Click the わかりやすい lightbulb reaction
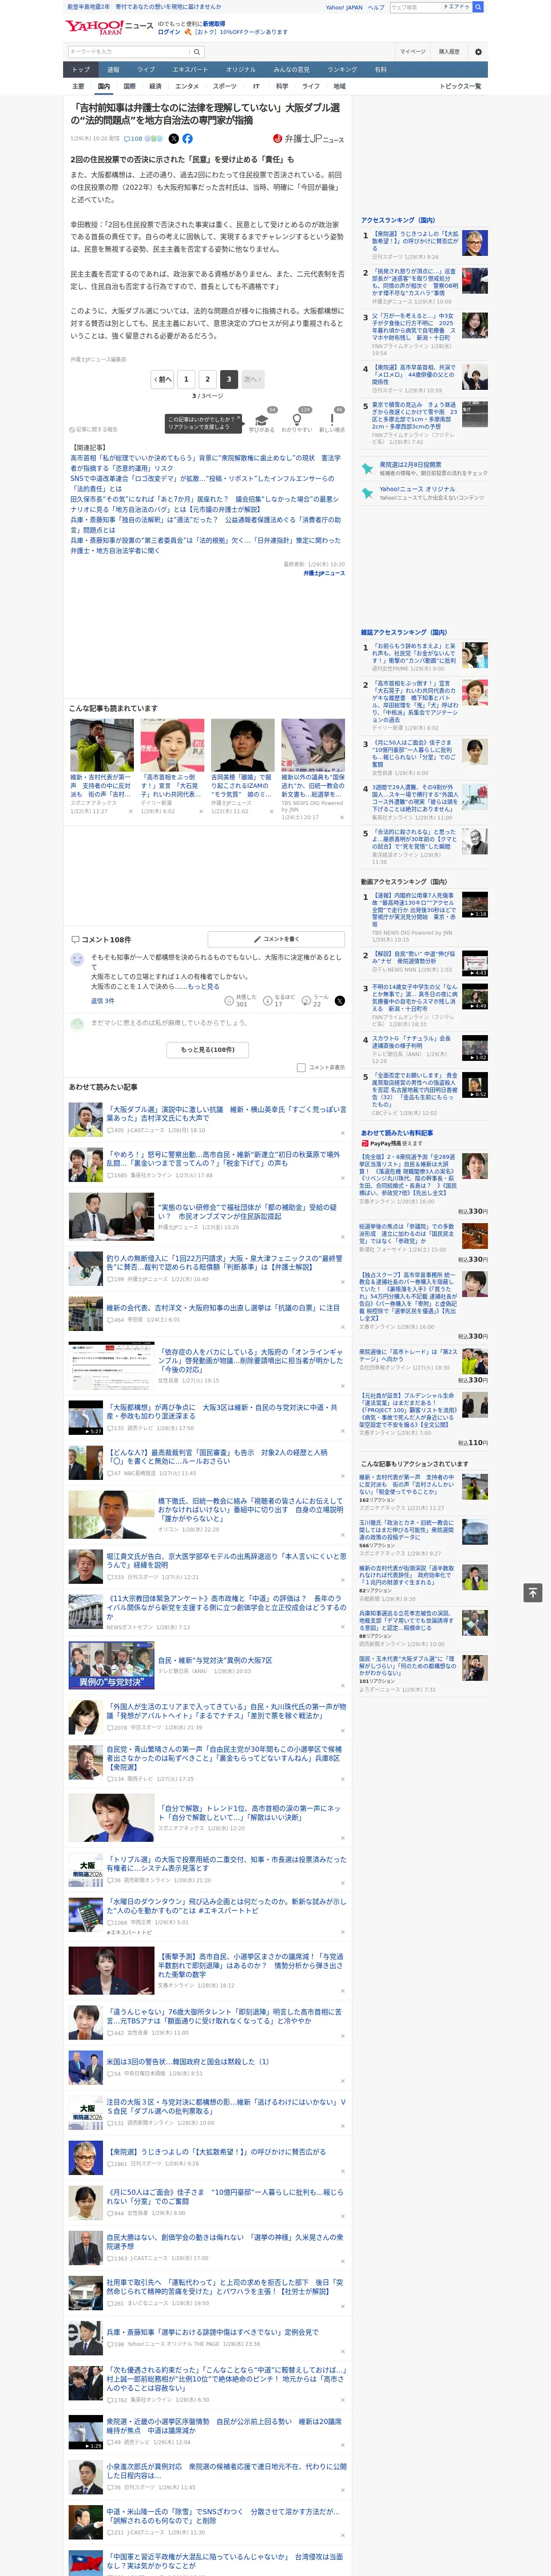Viewport: 551px width, 2576px height. point(296,421)
